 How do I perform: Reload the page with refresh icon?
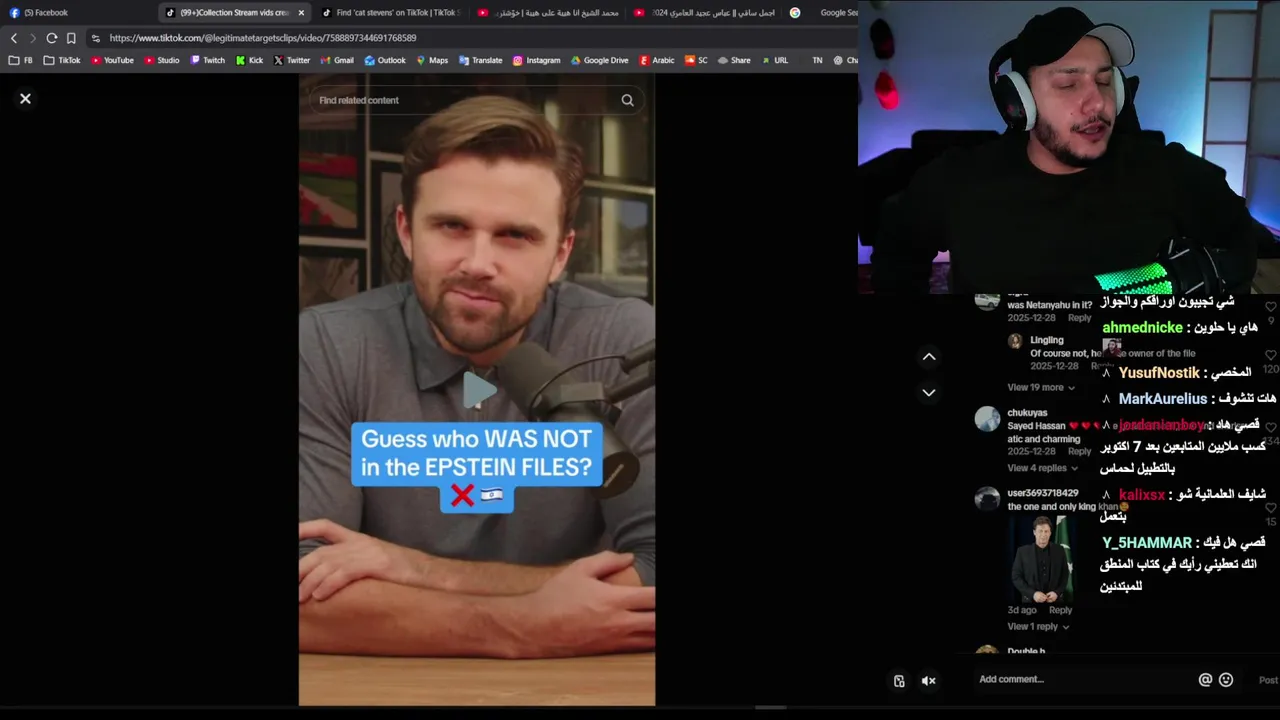(51, 38)
